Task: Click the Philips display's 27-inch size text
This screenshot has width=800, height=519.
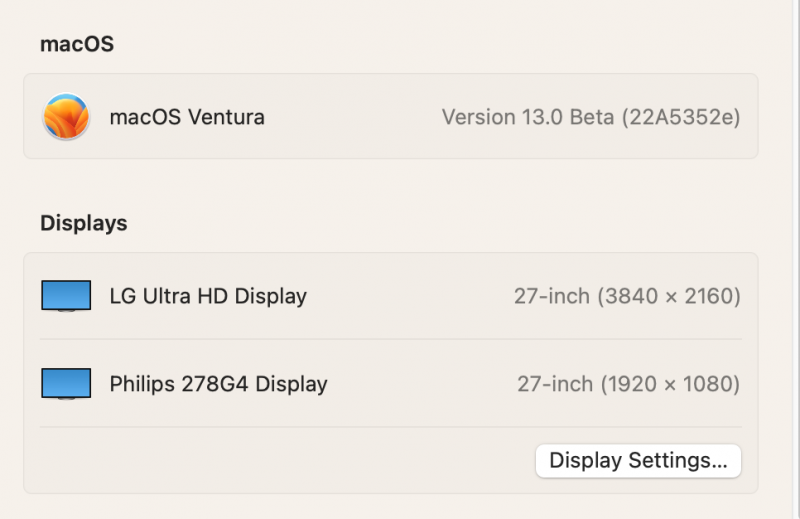Action: tap(555, 384)
